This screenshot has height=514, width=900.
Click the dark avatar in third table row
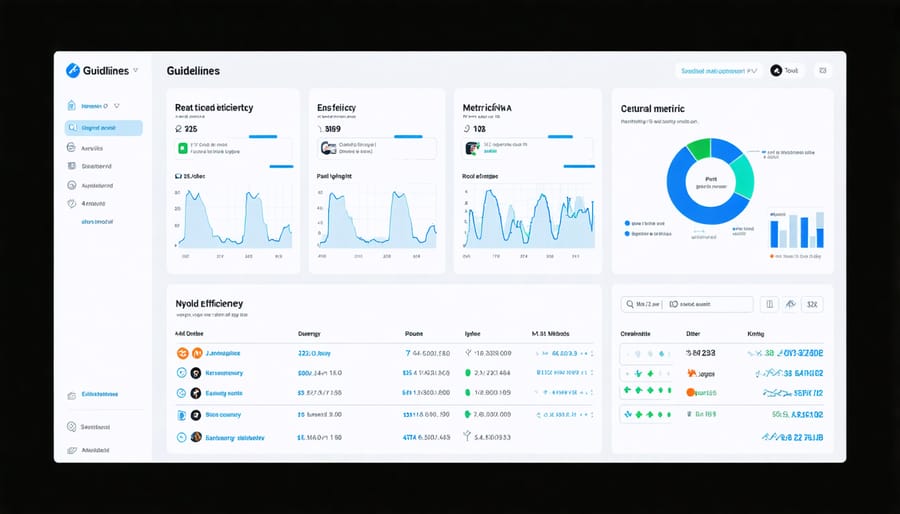tap(196, 393)
